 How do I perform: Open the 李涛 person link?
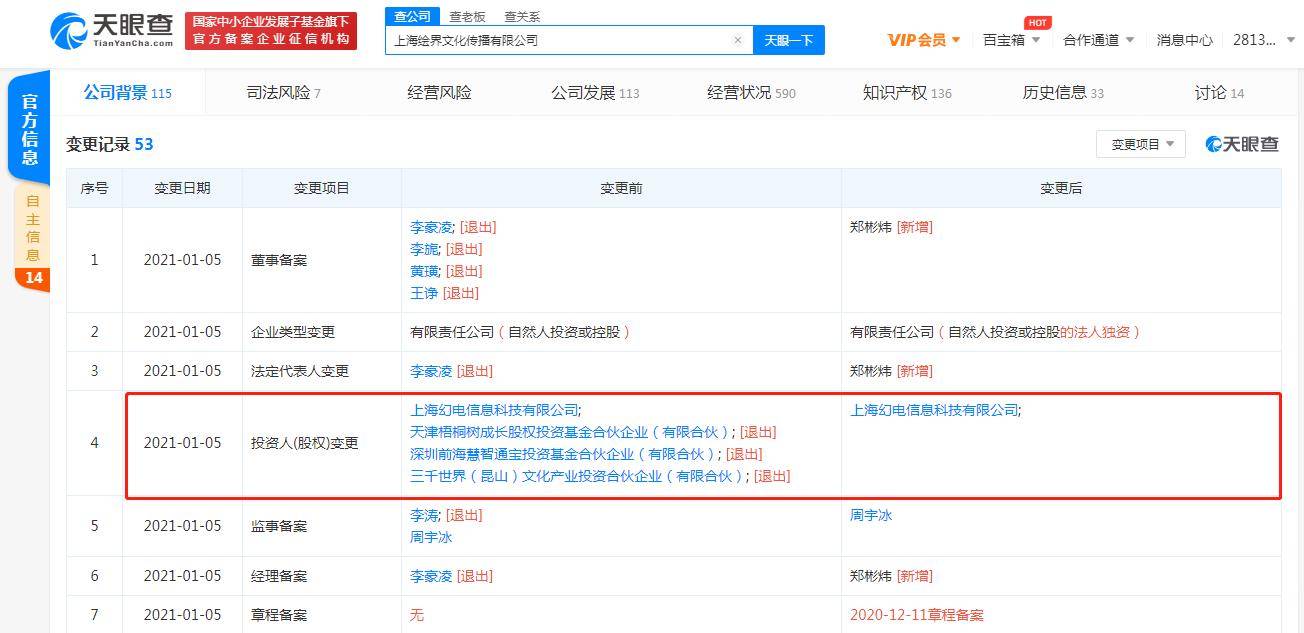coord(424,515)
